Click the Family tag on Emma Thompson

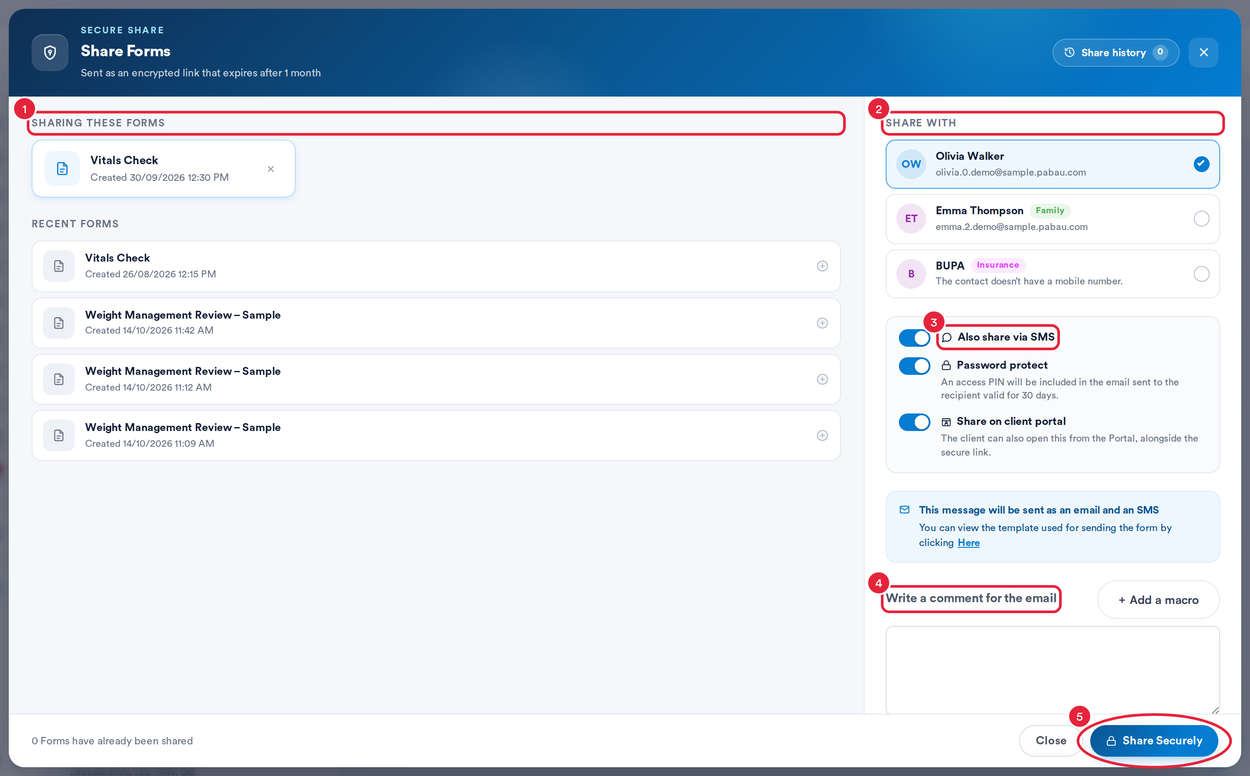pos(1050,211)
